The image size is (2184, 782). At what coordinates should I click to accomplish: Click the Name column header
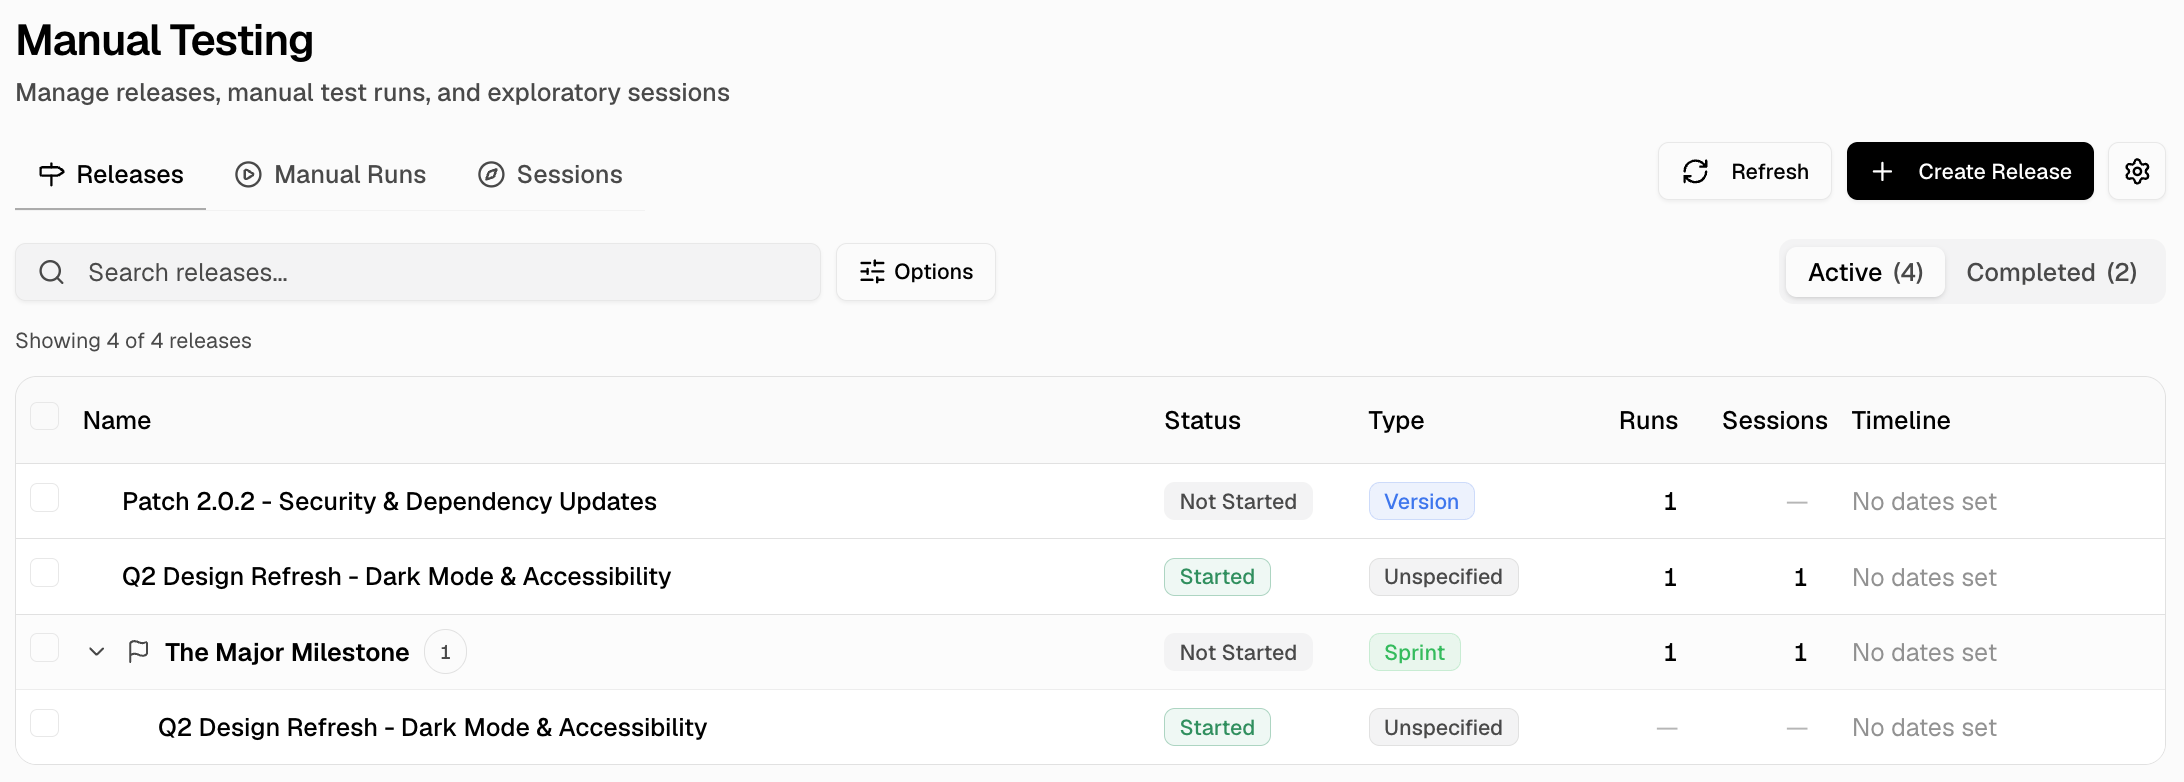[117, 420]
